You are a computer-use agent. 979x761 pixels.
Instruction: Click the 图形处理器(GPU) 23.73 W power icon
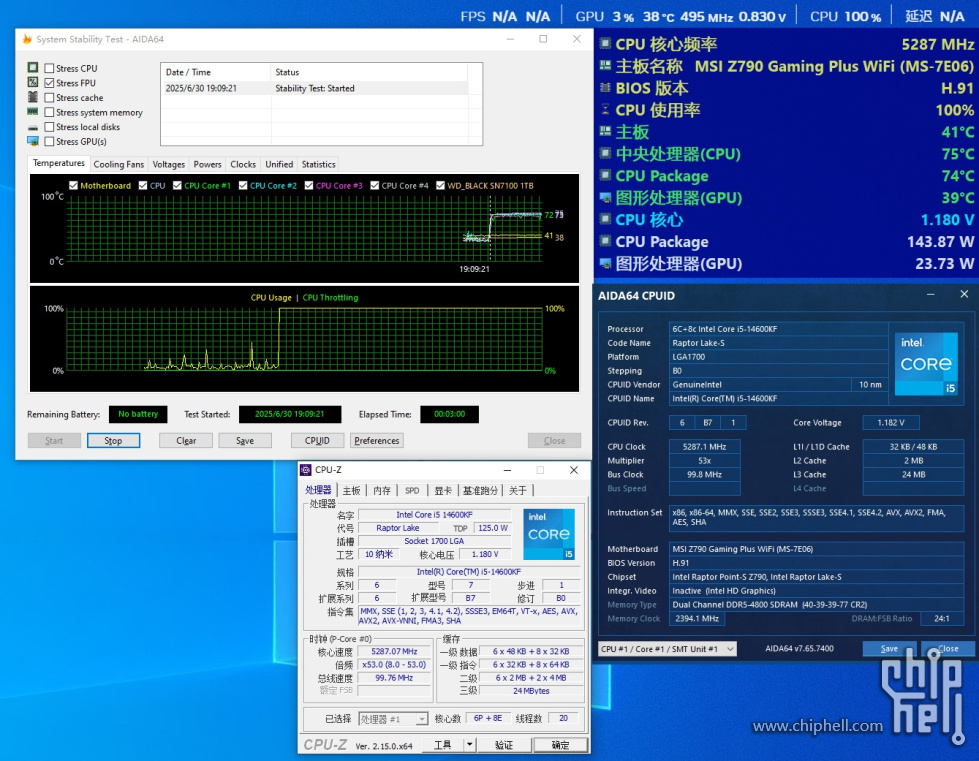coord(605,263)
